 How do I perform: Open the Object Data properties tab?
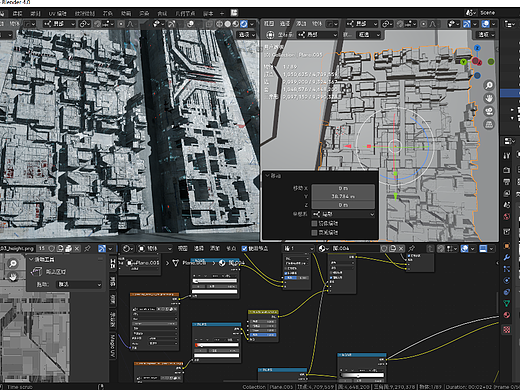(507, 303)
